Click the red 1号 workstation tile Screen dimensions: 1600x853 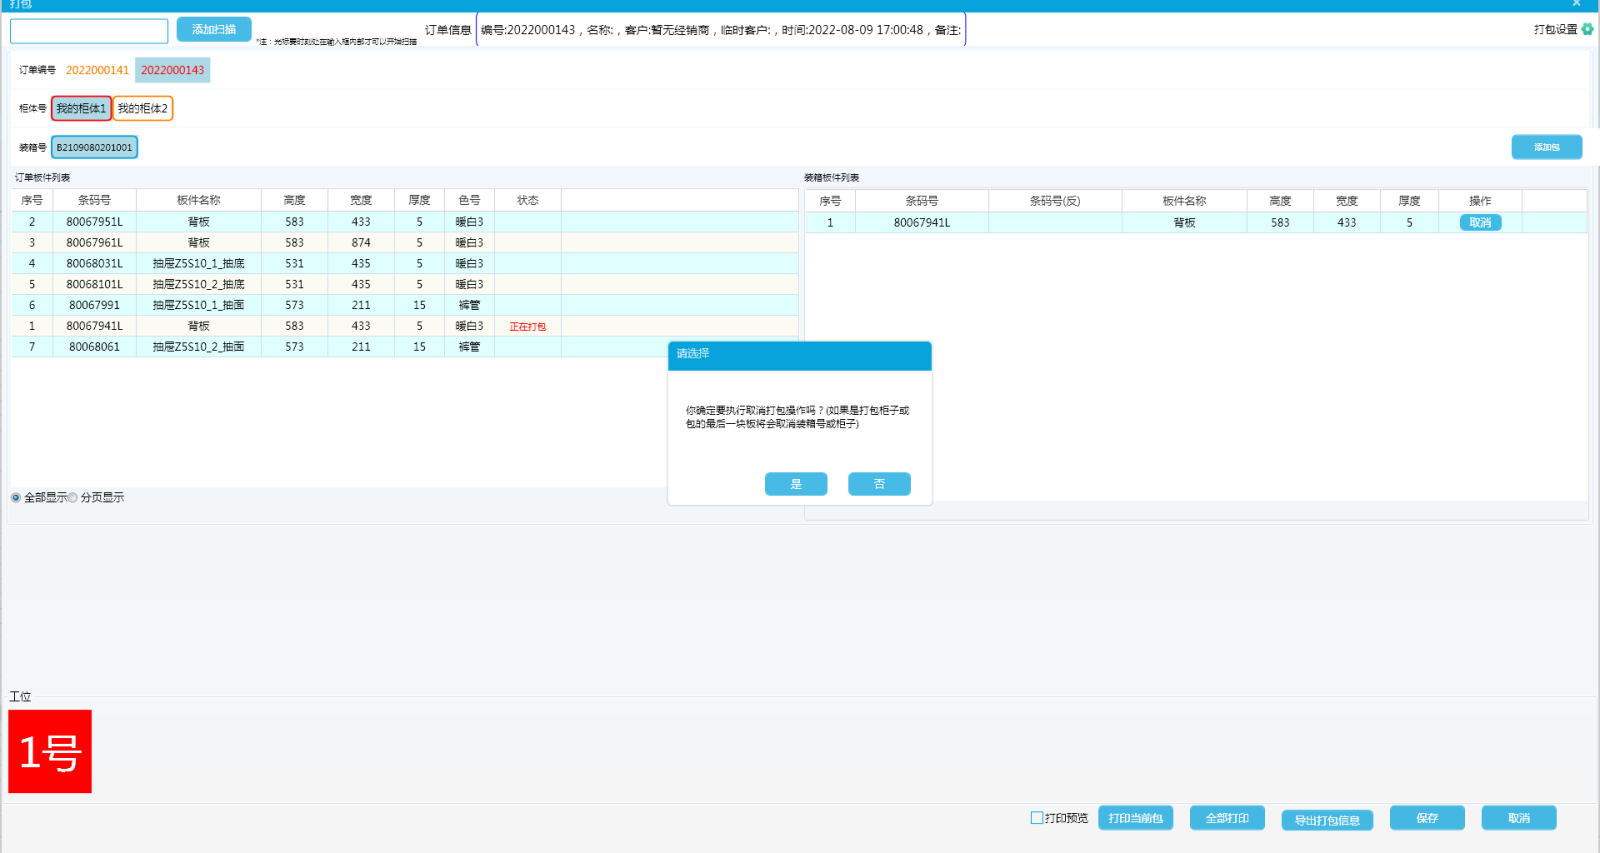point(50,751)
